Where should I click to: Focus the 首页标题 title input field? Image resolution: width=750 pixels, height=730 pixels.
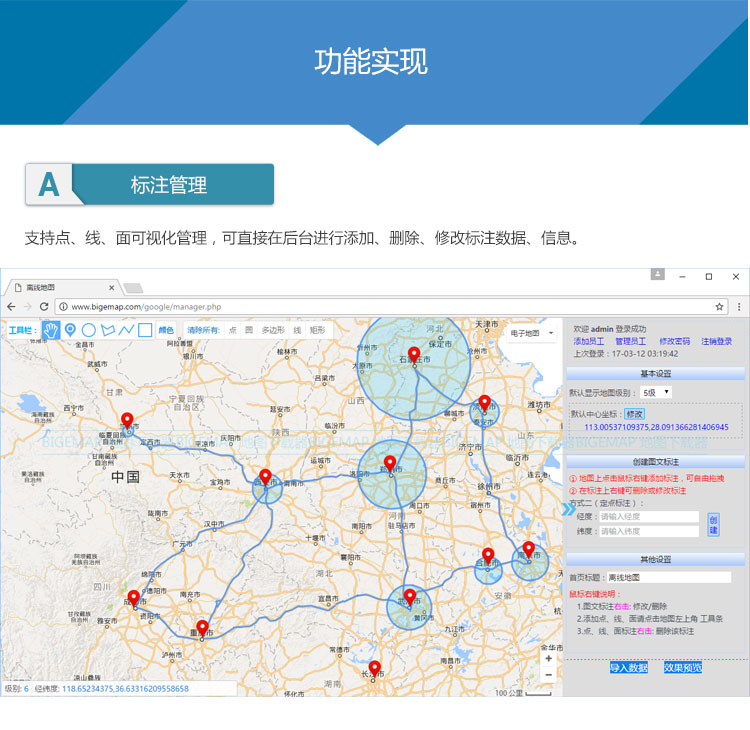(669, 577)
